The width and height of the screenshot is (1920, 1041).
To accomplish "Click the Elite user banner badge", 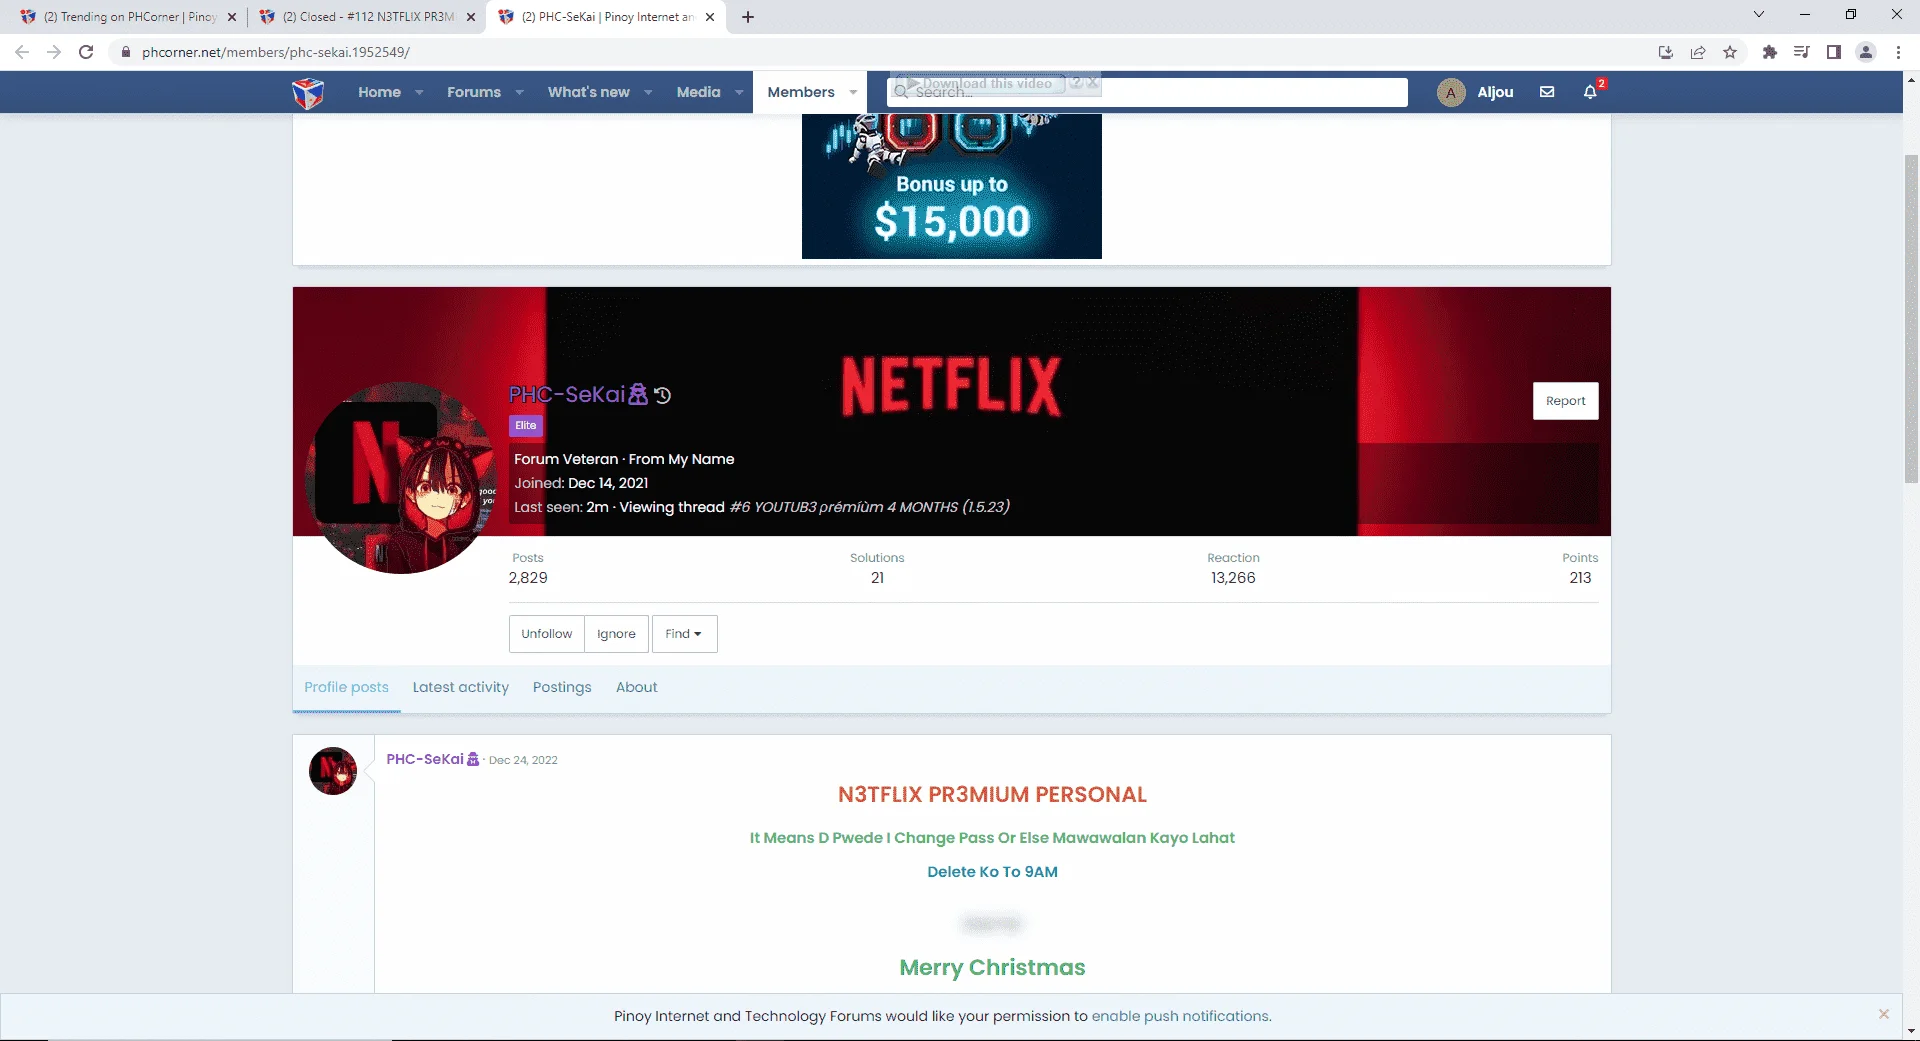I will 525,426.
